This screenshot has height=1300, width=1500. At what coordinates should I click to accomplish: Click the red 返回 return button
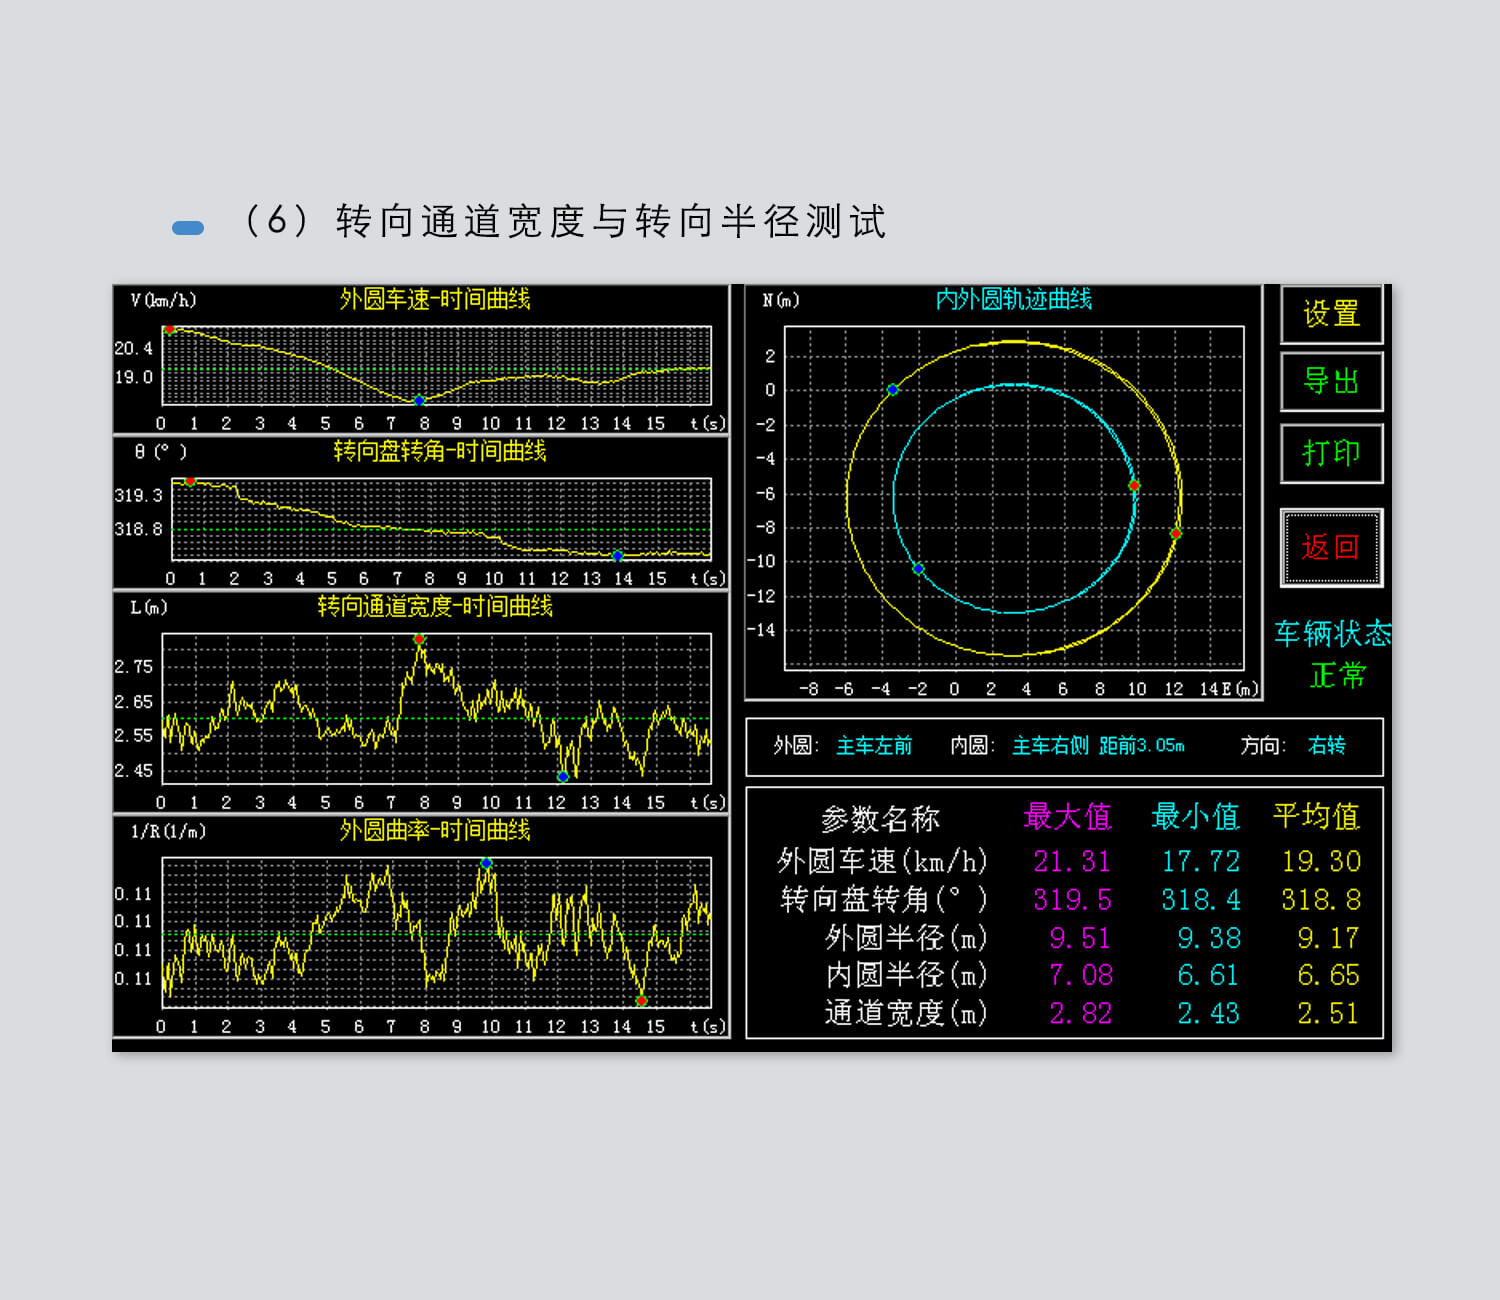tap(1331, 547)
